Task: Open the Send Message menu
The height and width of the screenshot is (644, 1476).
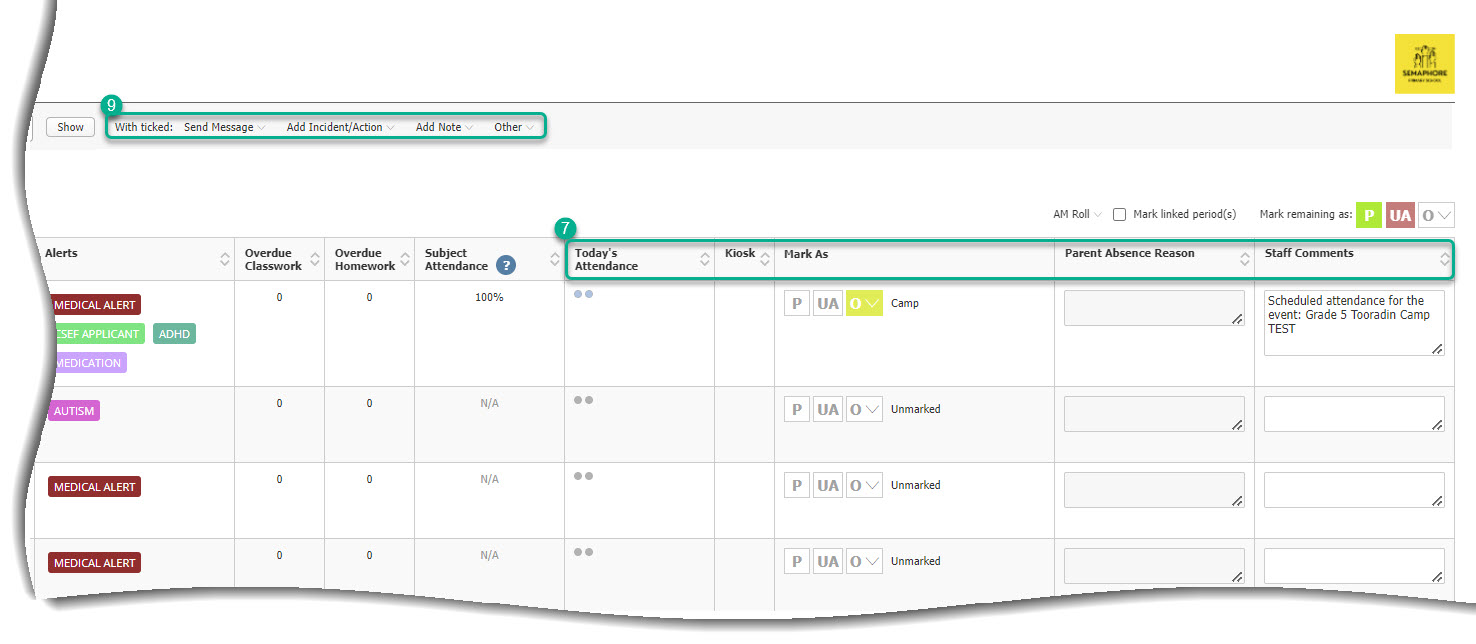Action: point(219,127)
